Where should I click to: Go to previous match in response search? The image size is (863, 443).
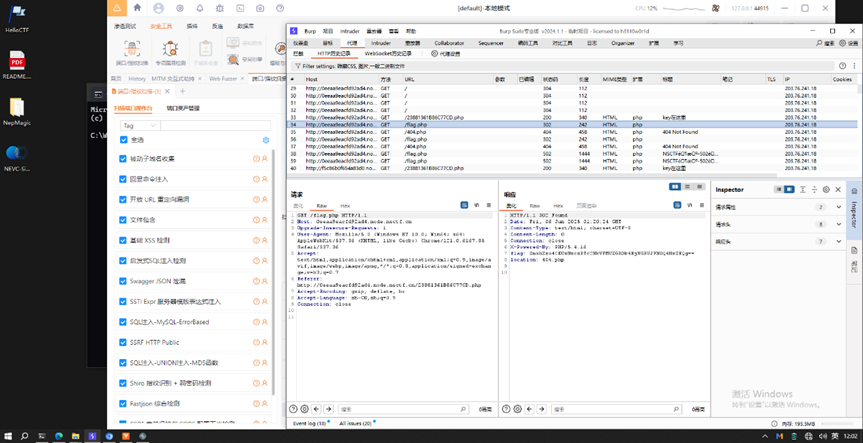click(x=529, y=409)
